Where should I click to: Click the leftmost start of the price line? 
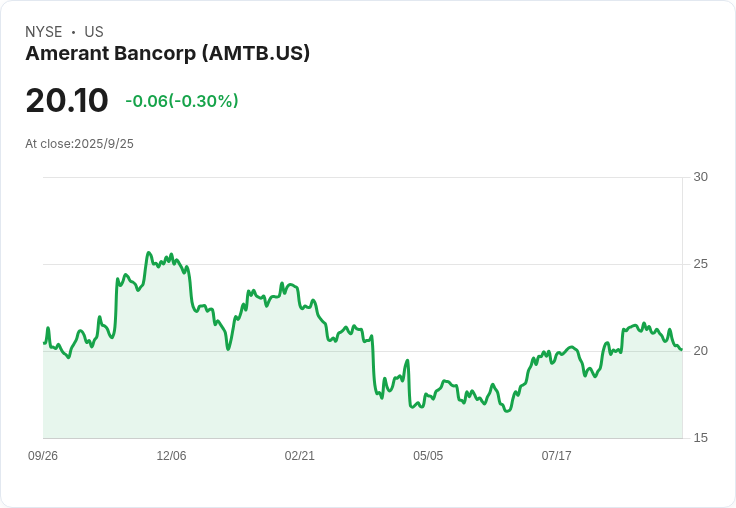(x=44, y=343)
